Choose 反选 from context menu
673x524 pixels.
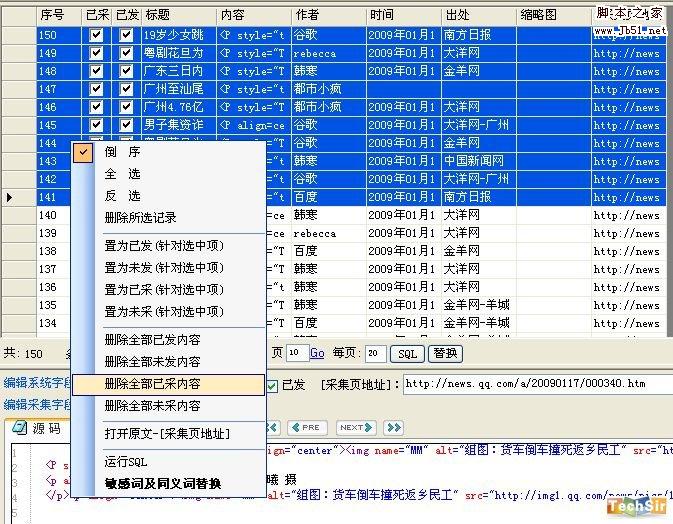click(168, 196)
